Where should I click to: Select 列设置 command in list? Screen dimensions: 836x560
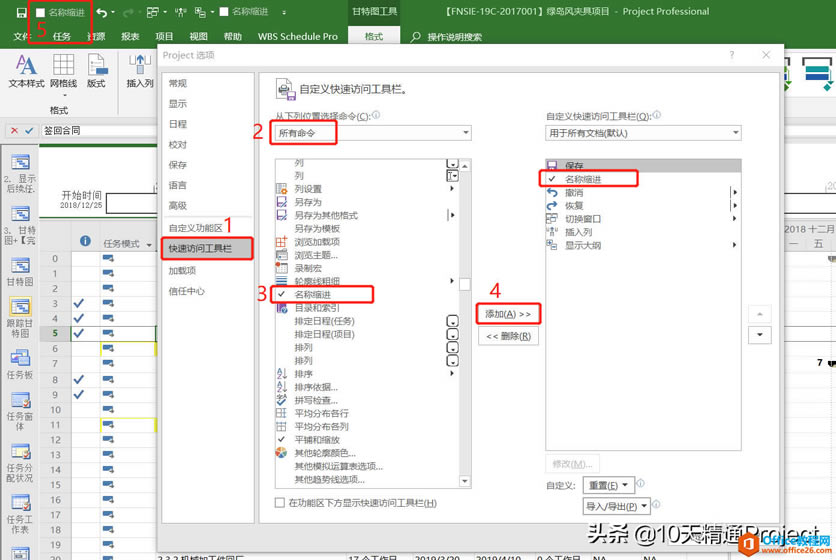[x=308, y=189]
